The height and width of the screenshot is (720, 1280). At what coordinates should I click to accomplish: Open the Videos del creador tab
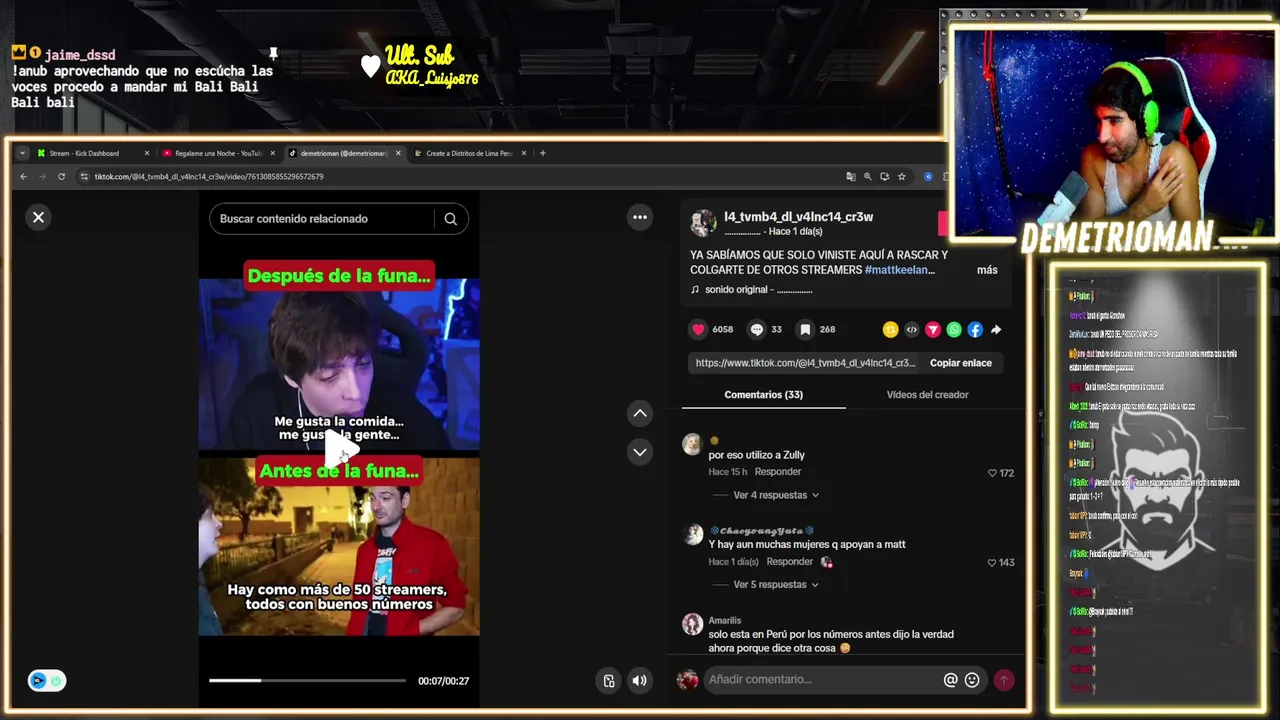pyautogui.click(x=927, y=395)
